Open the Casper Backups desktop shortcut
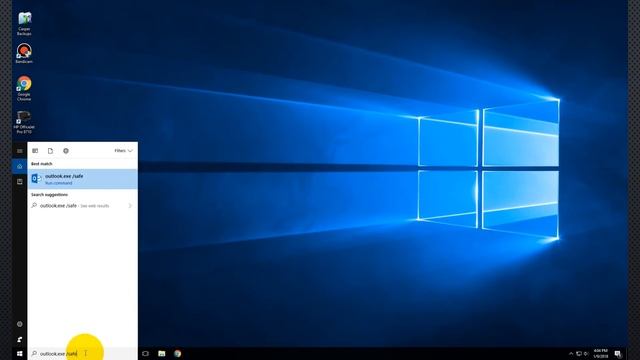This screenshot has height=360, width=640. (24, 24)
